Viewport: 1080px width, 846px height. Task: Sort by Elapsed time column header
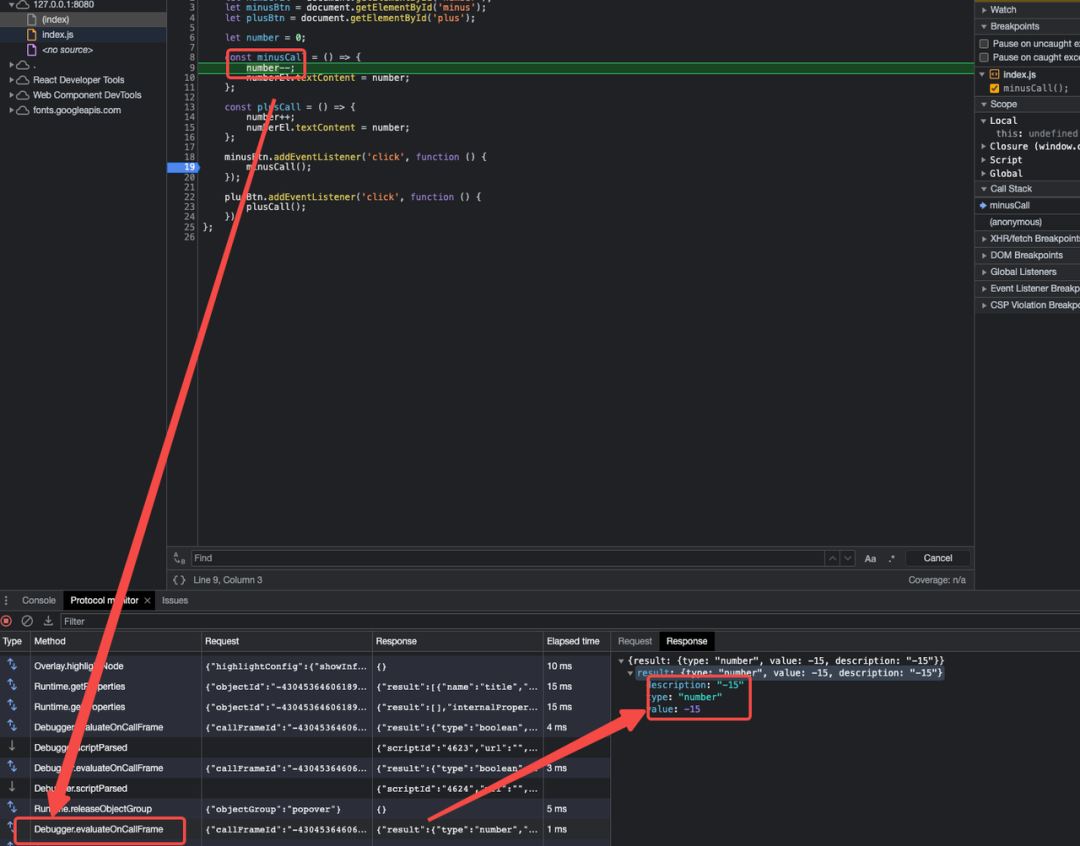tap(577, 641)
